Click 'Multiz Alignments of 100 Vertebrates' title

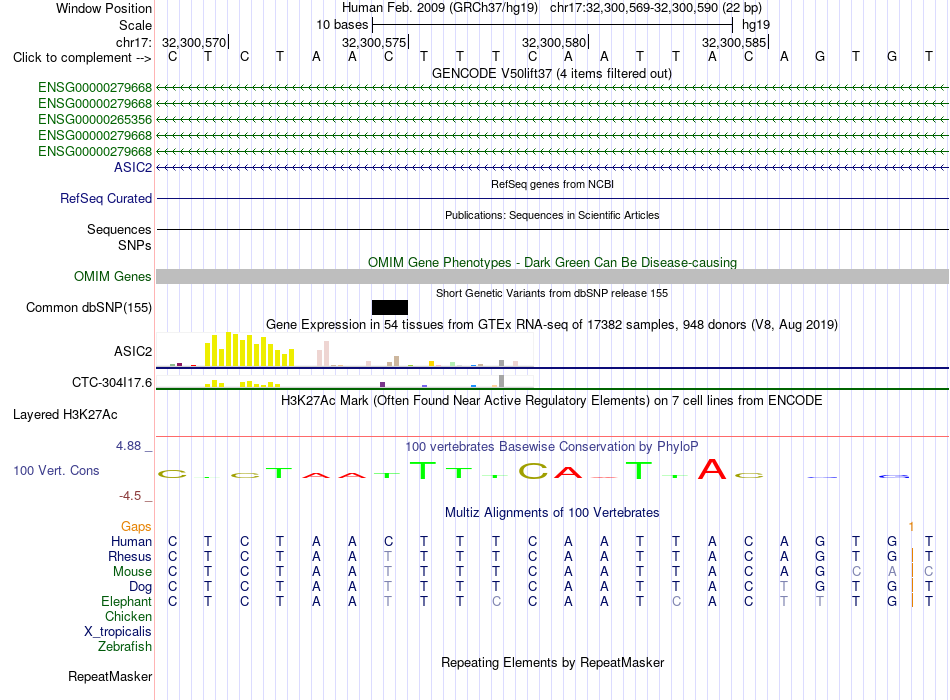click(x=552, y=513)
